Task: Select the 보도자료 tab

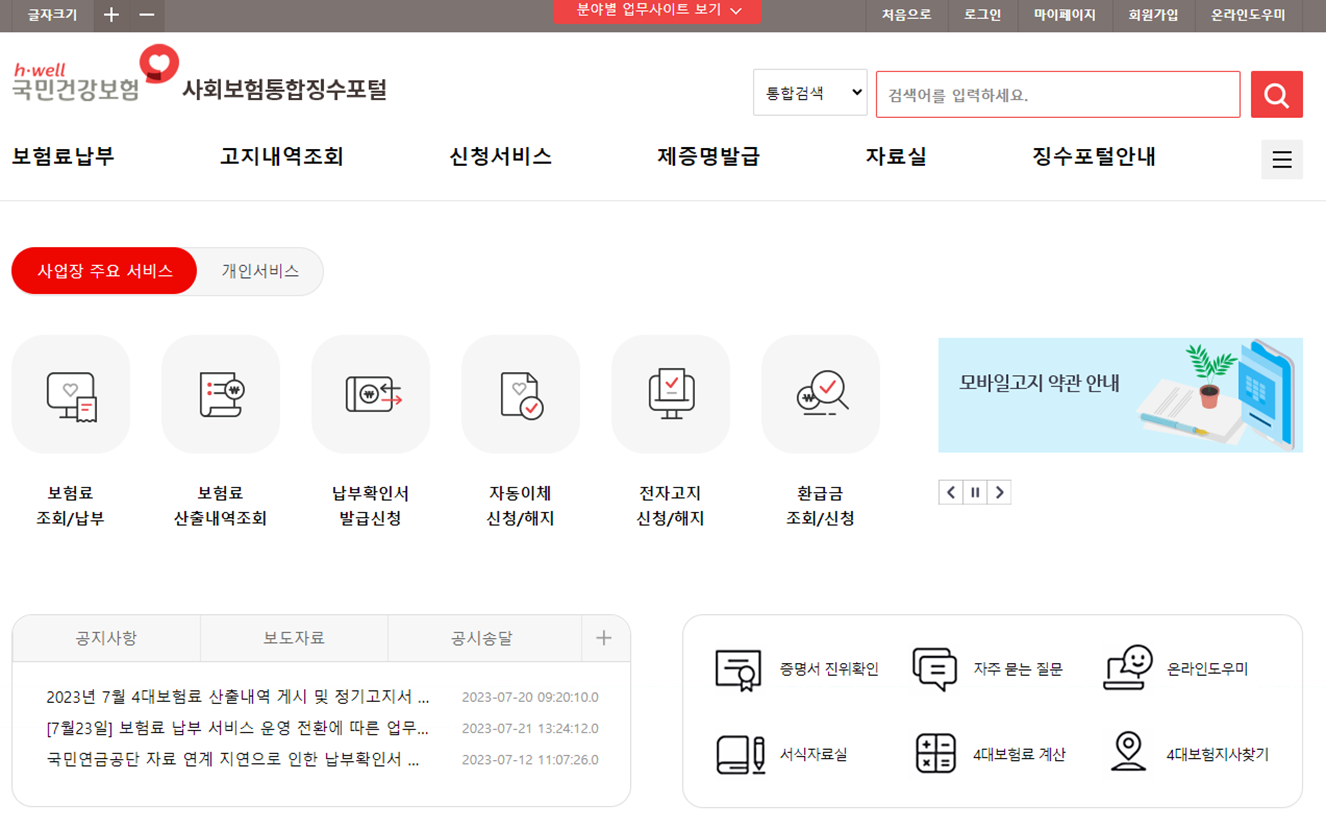Action: click(294, 638)
